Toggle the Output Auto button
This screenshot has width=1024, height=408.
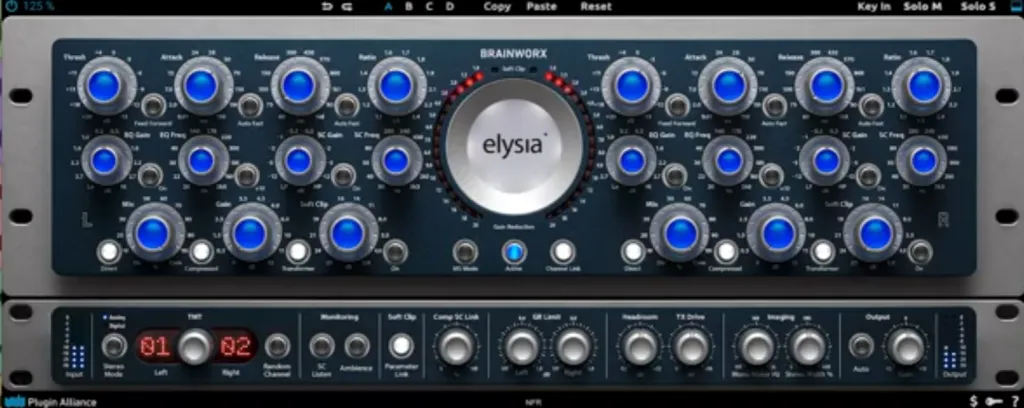[861, 346]
